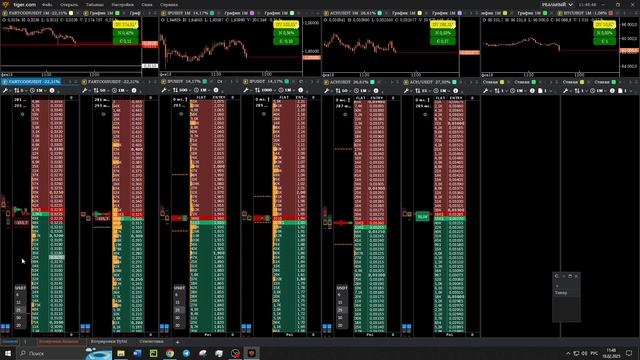Open the Настройки menu
This screenshot has height=360, width=640.
122,4
